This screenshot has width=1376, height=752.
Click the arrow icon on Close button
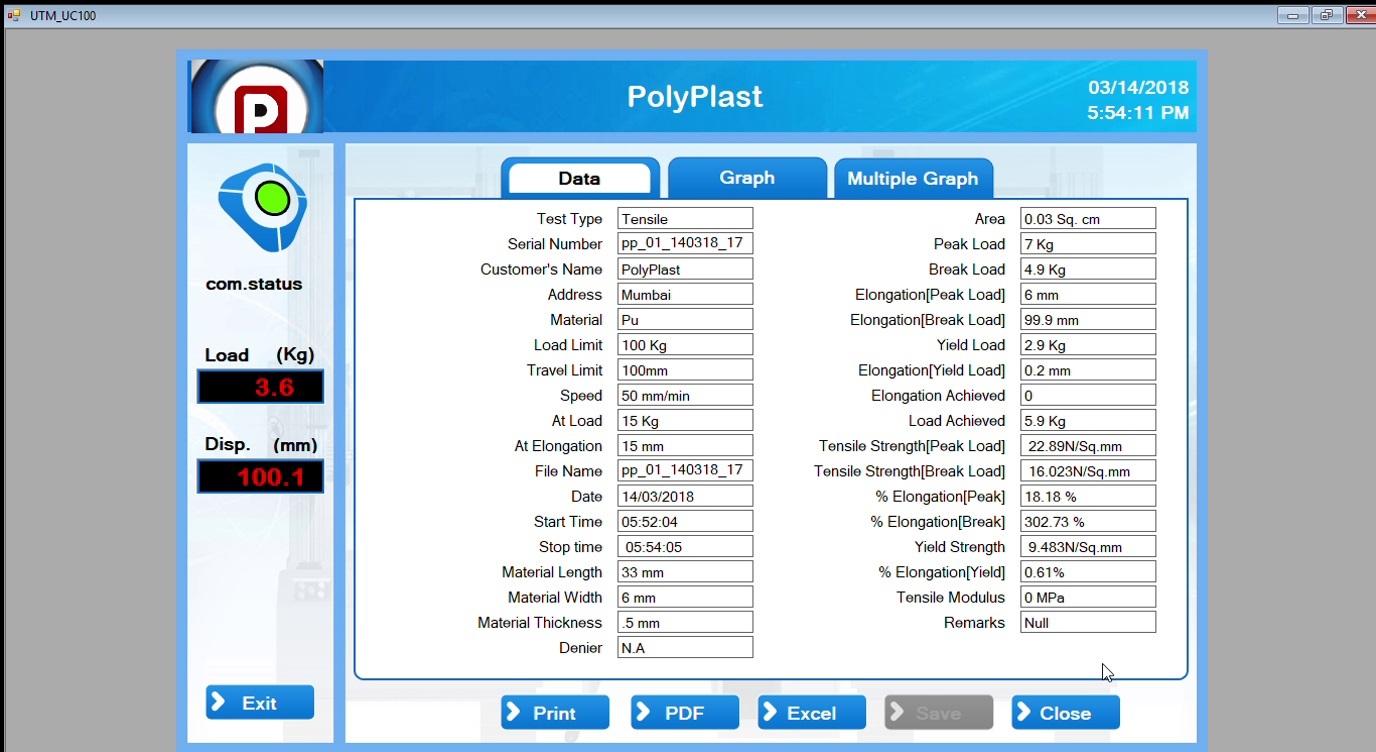pos(1024,712)
